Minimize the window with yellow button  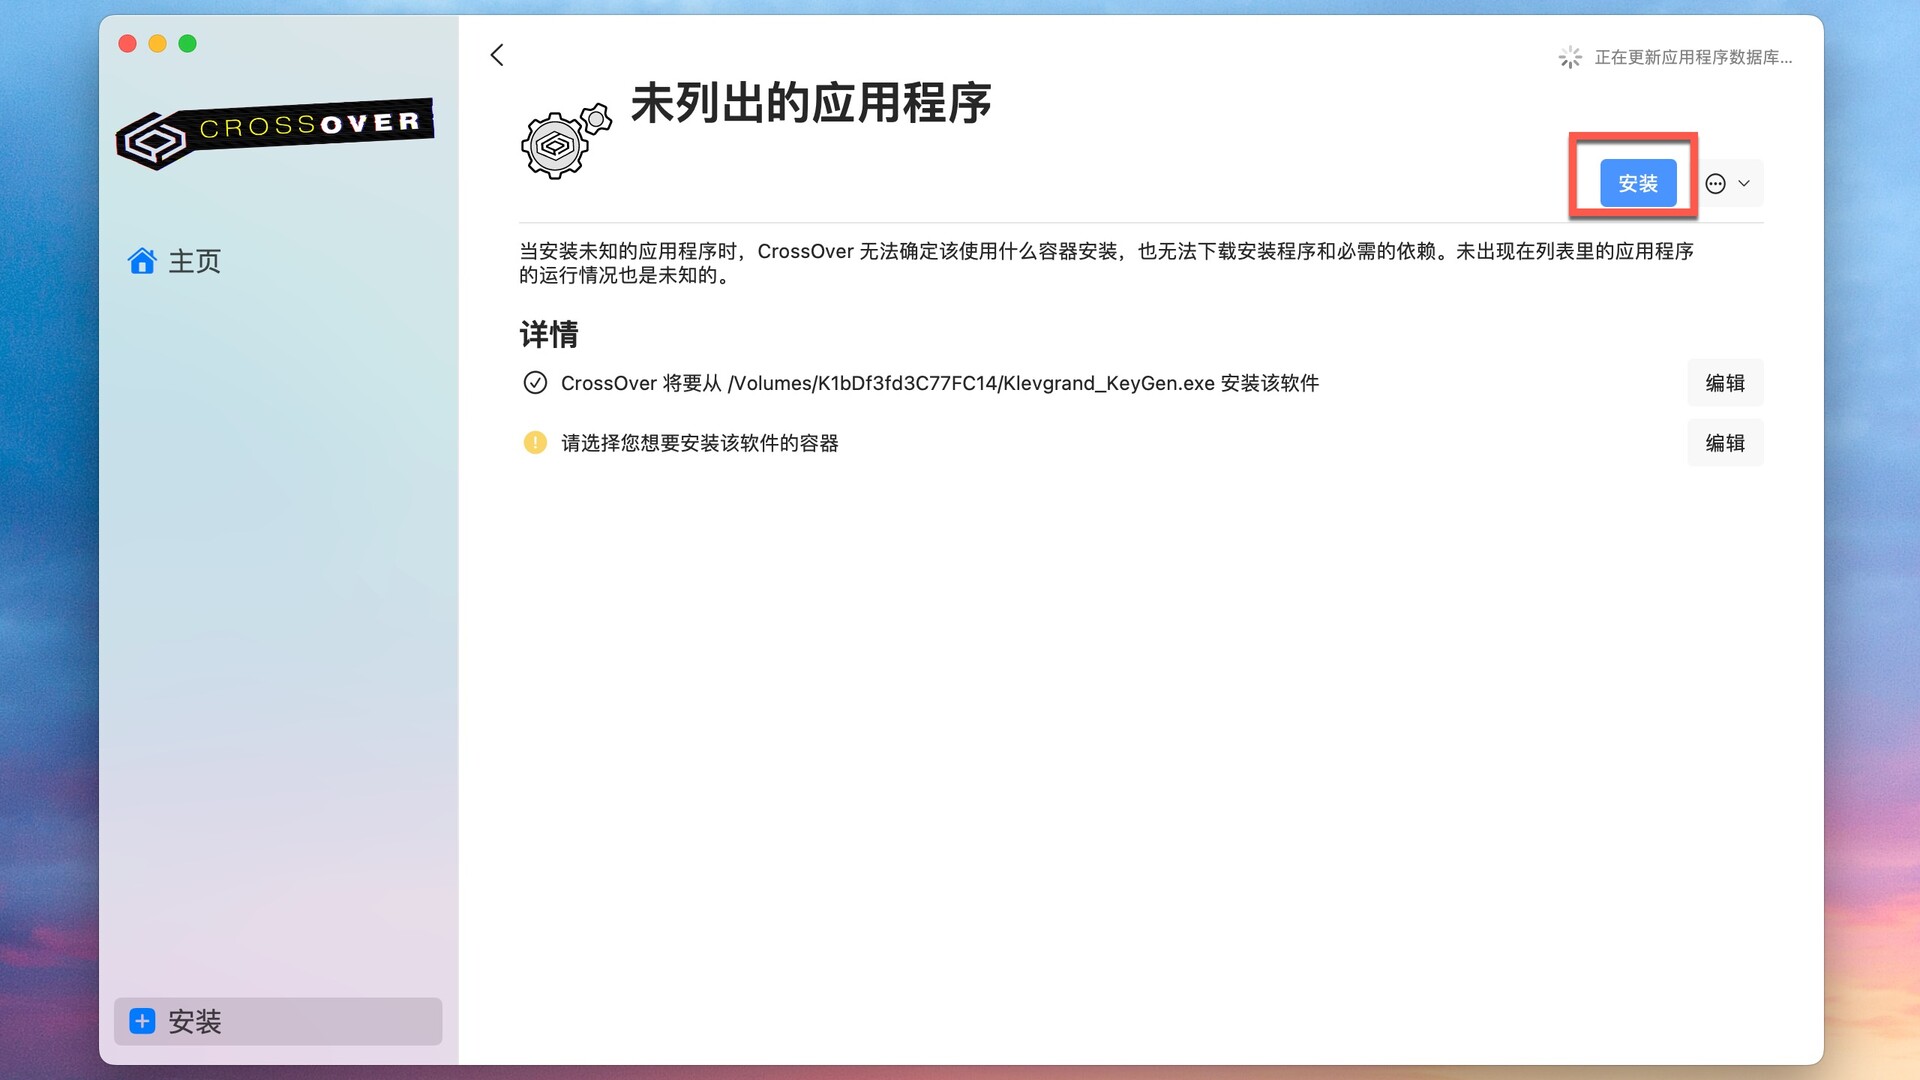click(157, 43)
